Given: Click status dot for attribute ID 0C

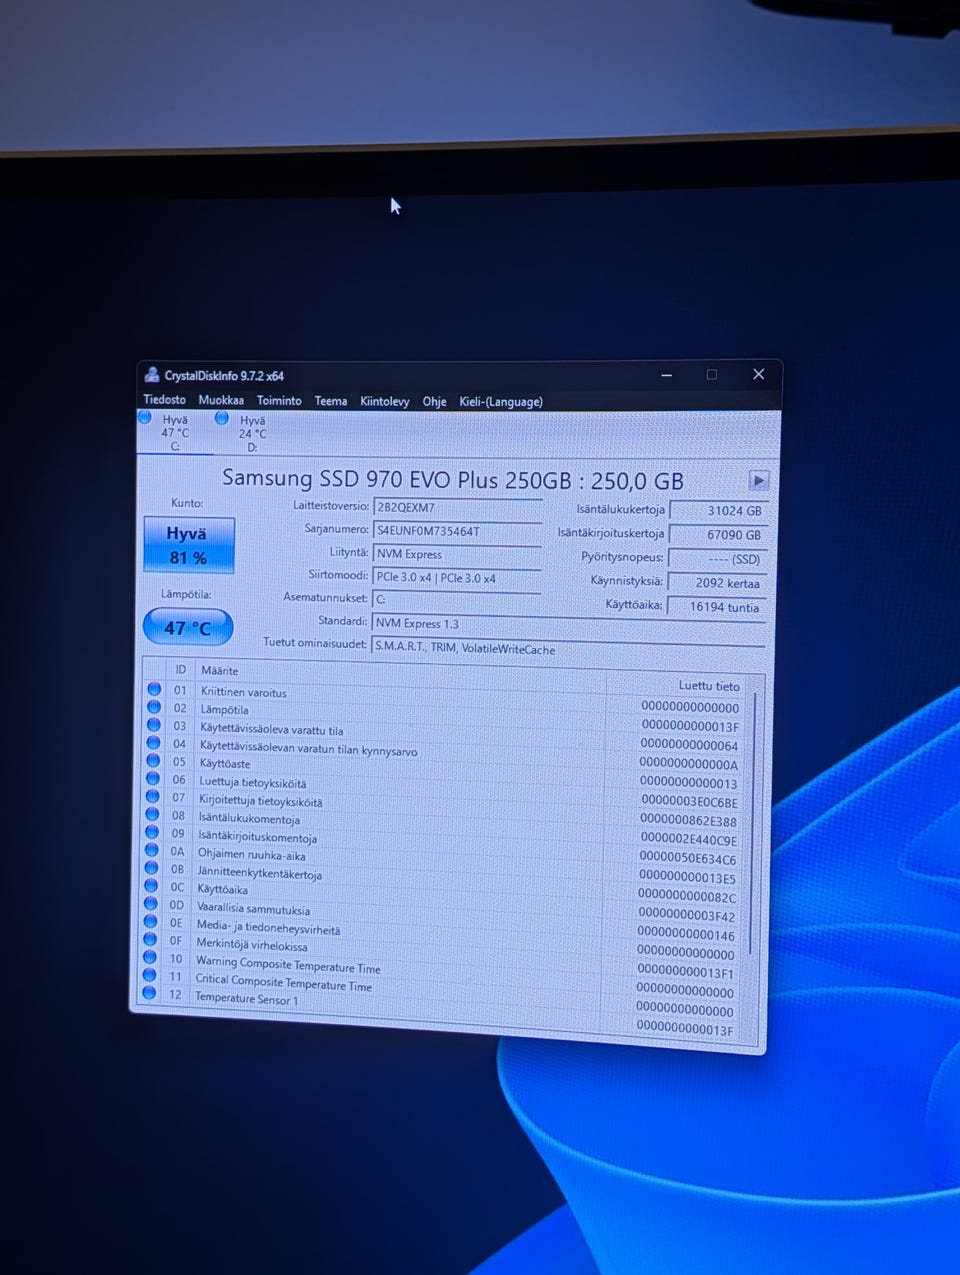Looking at the screenshot, I should [x=150, y=886].
